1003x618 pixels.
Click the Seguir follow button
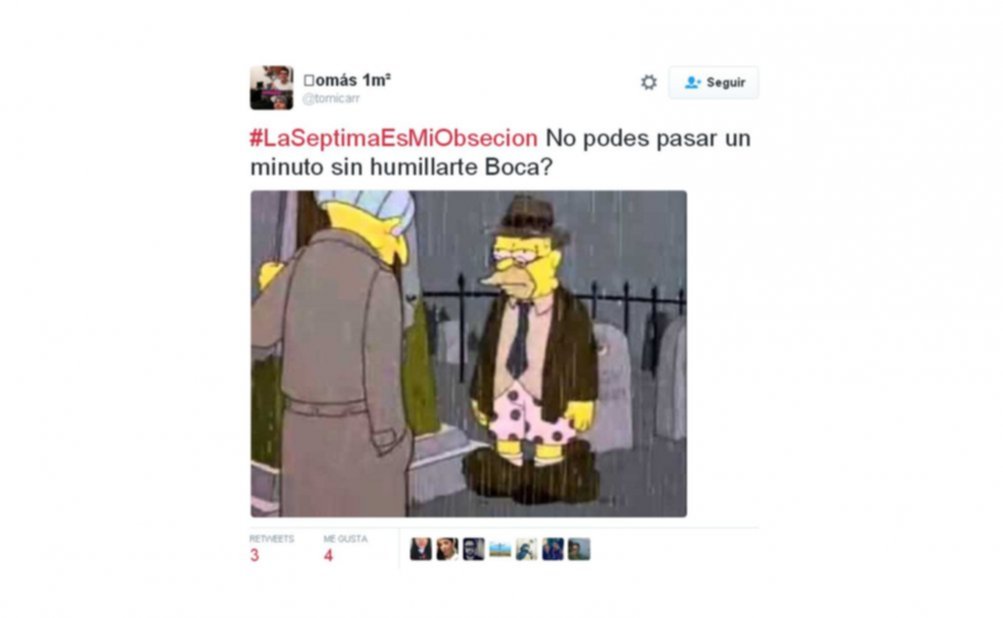714,83
